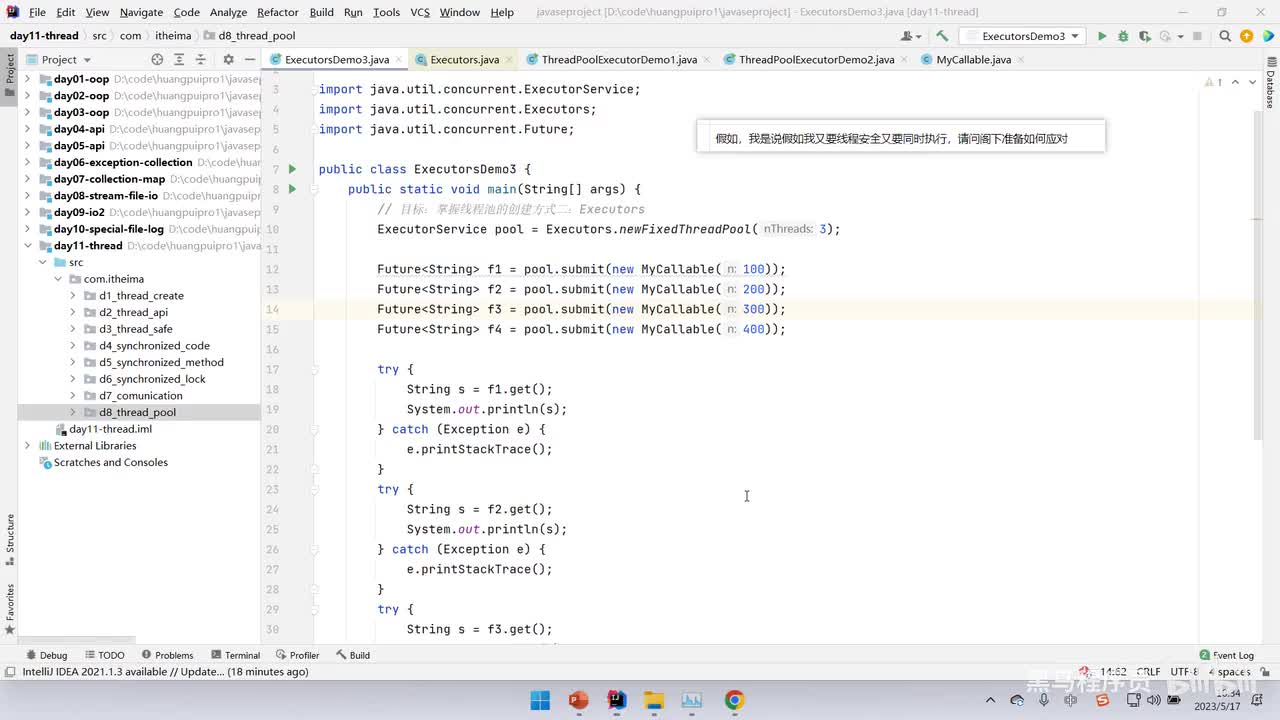Open File Explorer from the taskbar
The height and width of the screenshot is (720, 1280).
[x=654, y=700]
